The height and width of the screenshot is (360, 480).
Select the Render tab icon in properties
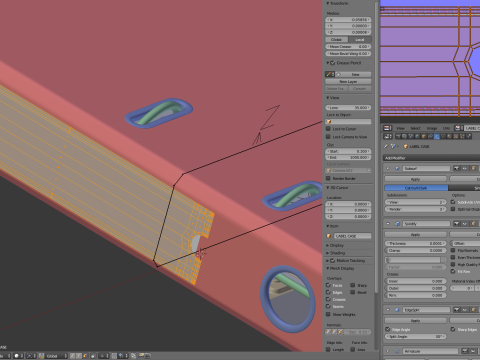click(x=398, y=136)
